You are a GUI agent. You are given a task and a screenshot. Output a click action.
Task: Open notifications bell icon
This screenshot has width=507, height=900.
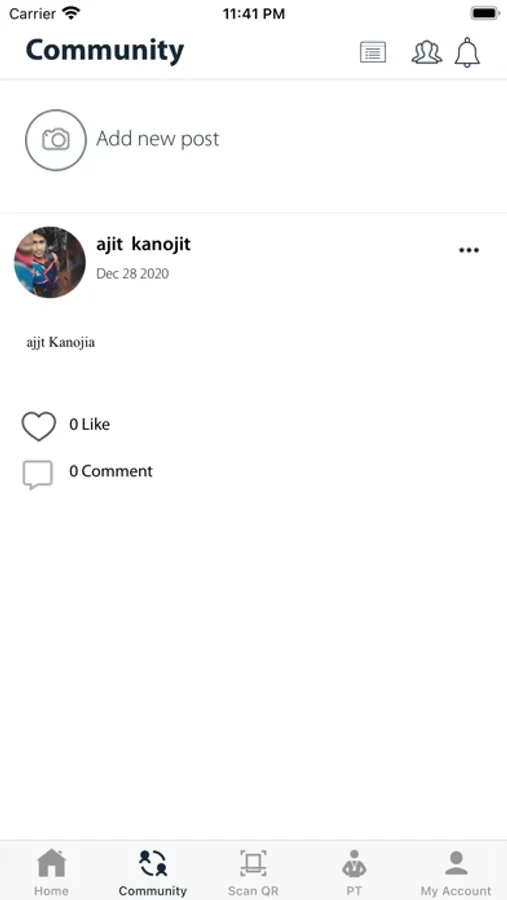click(467, 52)
